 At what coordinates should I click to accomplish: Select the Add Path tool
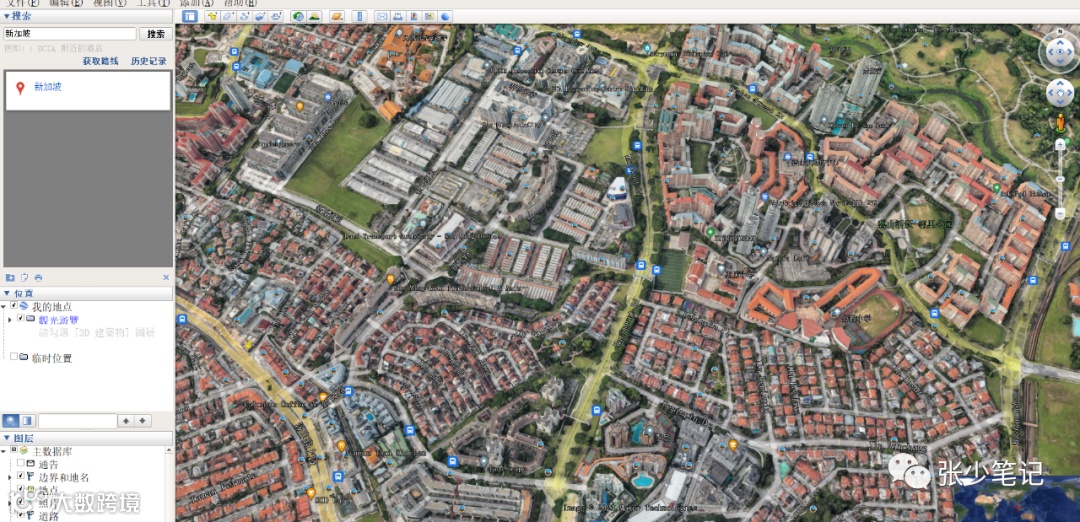(x=245, y=16)
